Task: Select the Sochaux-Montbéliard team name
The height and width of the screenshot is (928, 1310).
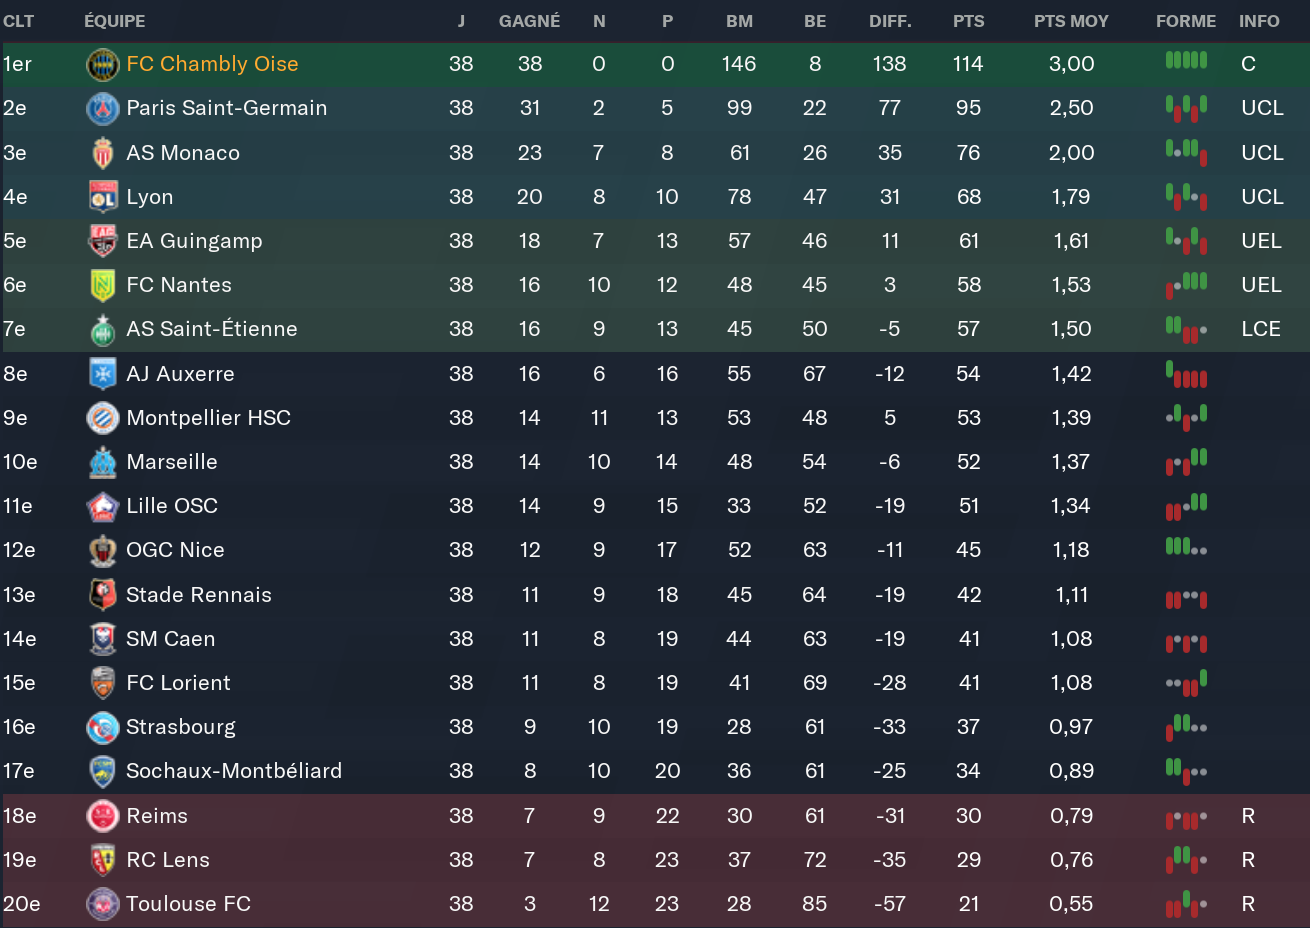Action: coord(234,771)
